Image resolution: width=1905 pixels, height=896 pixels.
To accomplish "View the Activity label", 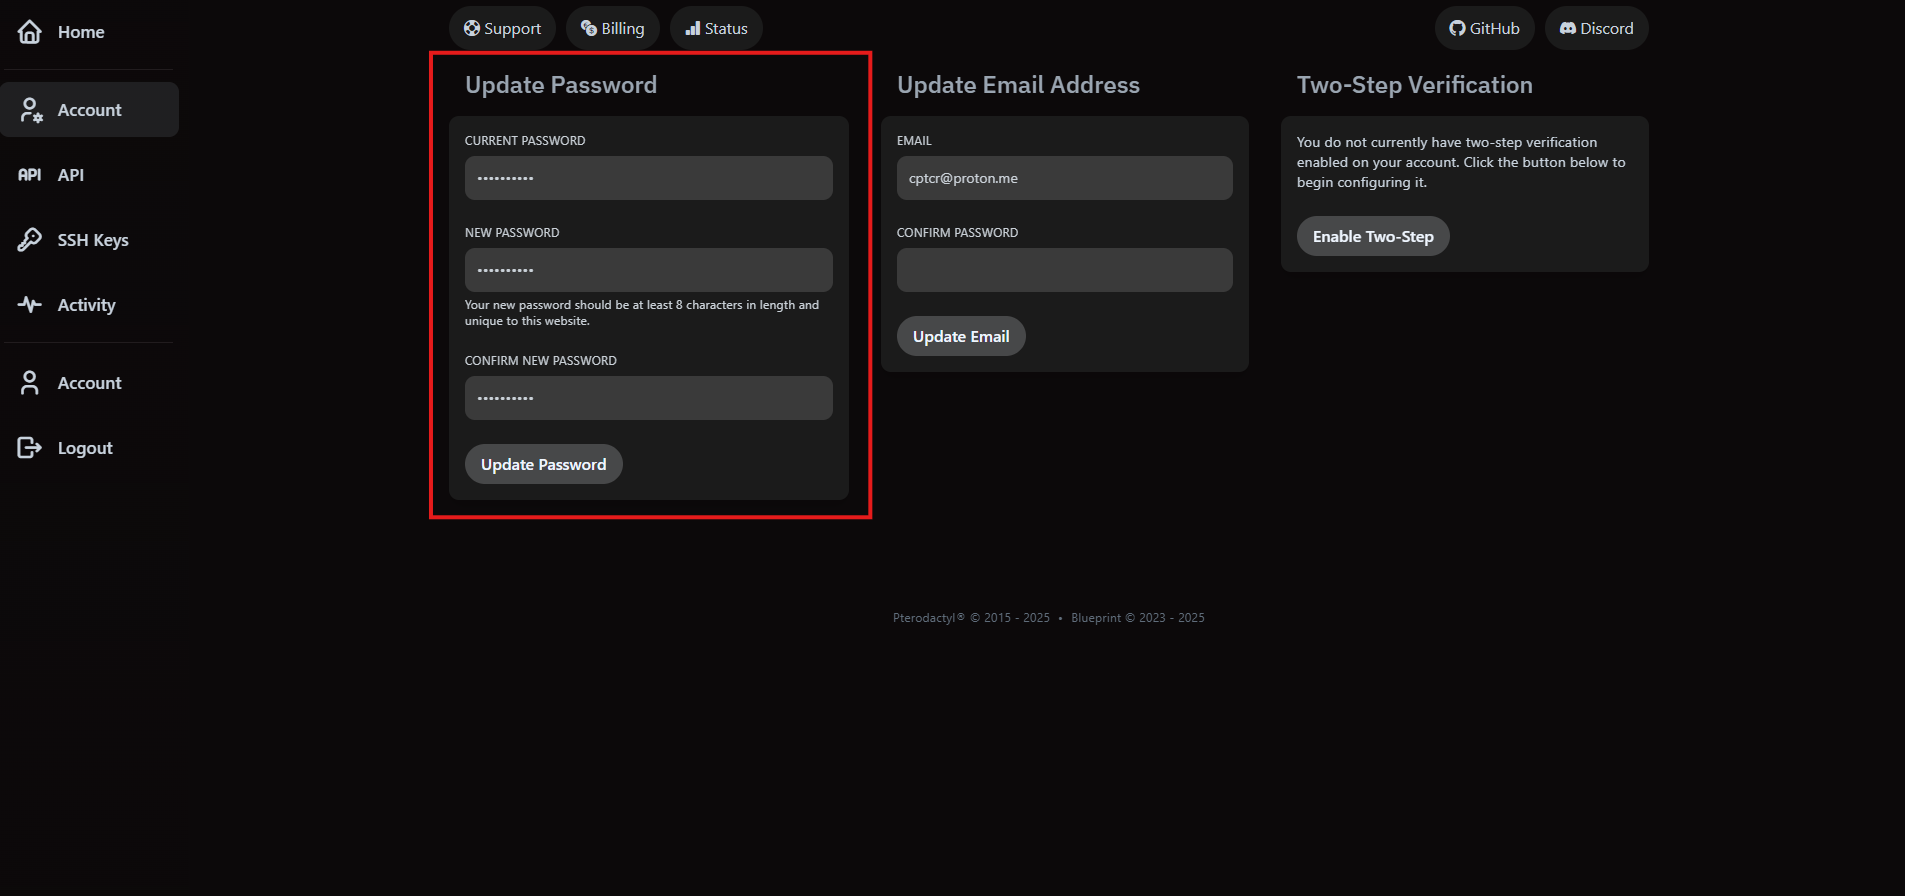I will point(87,305).
